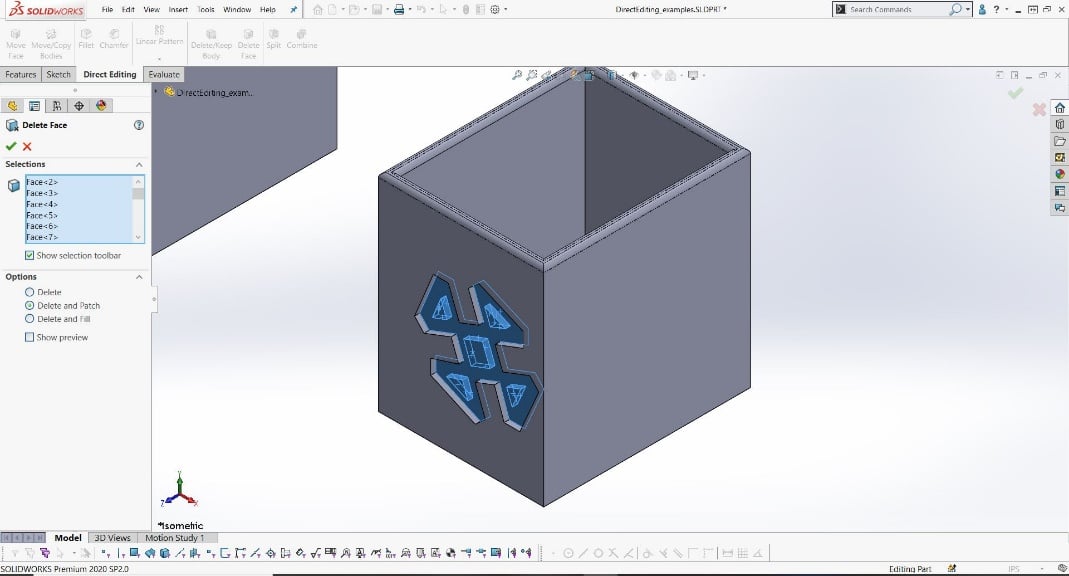The width and height of the screenshot is (1069, 576).
Task: Open the Motion Study 1 tab
Action: point(174,538)
